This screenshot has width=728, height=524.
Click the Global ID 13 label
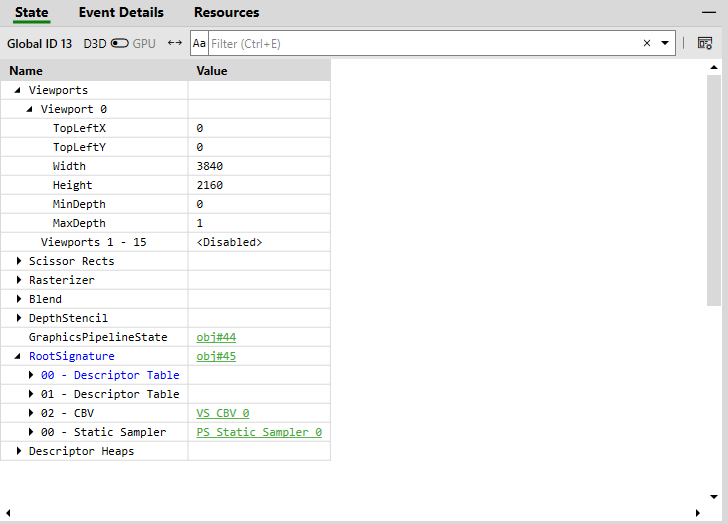point(39,44)
